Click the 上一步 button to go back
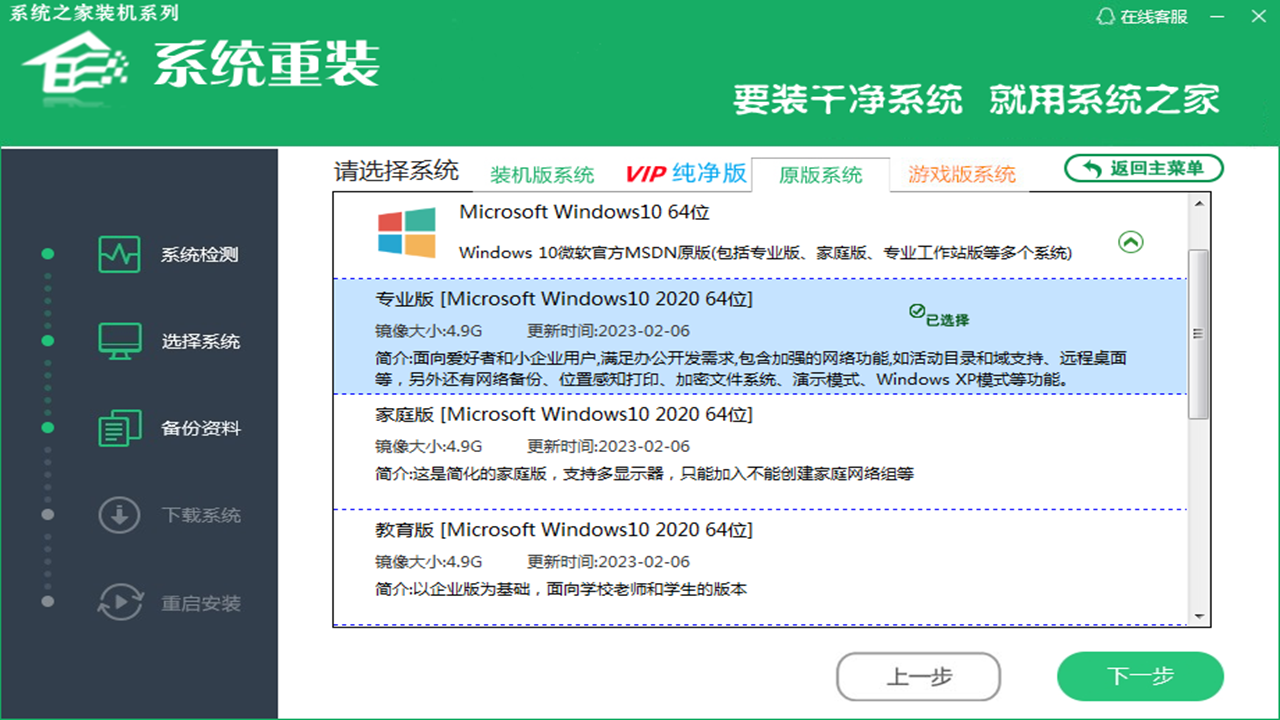Screen dimensions: 1280x720 click(x=917, y=676)
